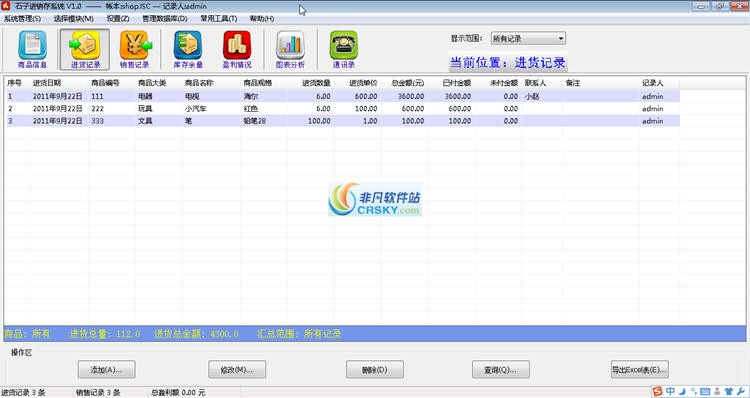This screenshot has height=398, width=750.
Task: Open the 图表分析 chart analysis module
Action: click(x=290, y=50)
